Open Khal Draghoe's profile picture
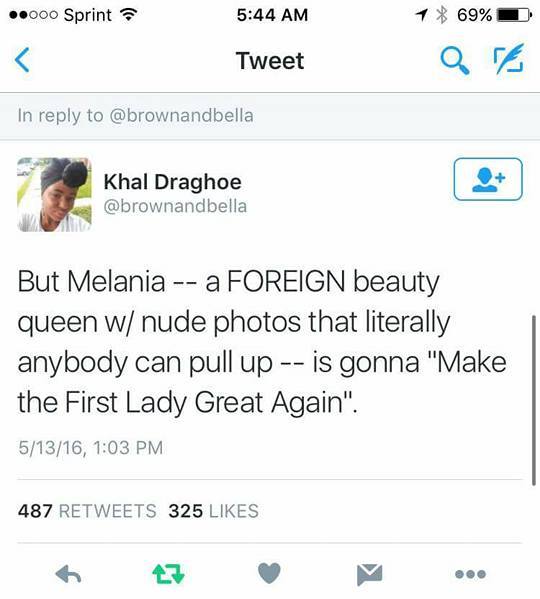Image resolution: width=540 pixels, height=599 pixels. click(x=54, y=195)
